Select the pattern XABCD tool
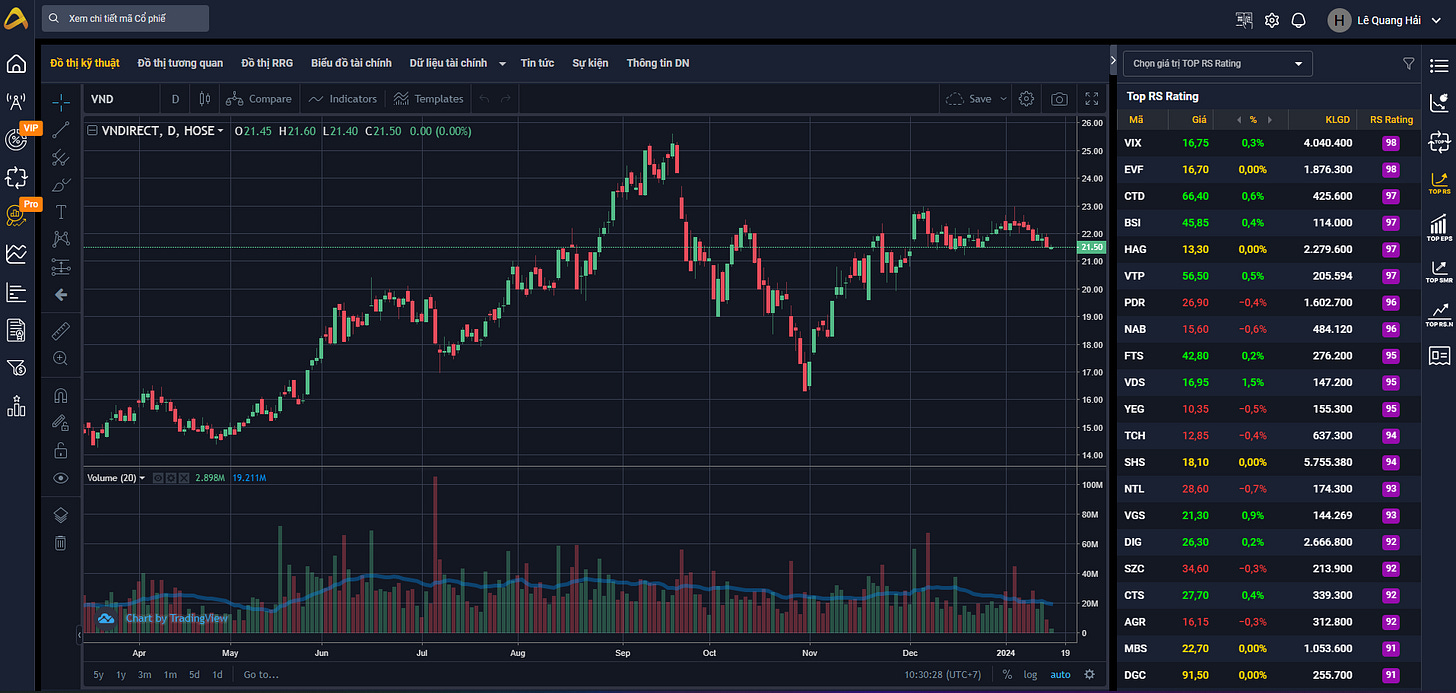 tap(61, 239)
